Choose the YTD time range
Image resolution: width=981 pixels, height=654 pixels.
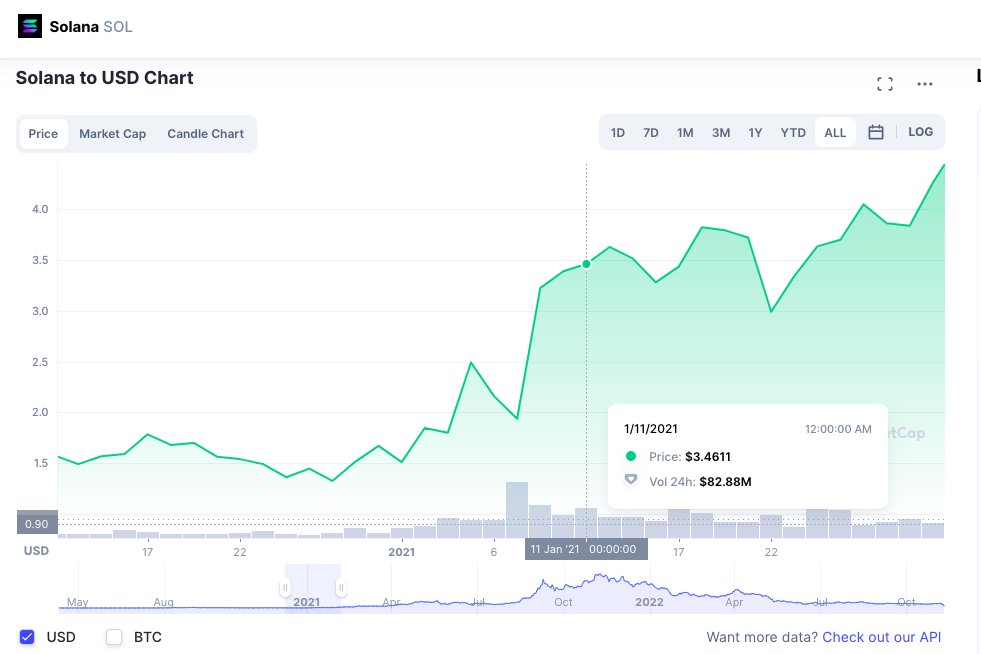[793, 133]
